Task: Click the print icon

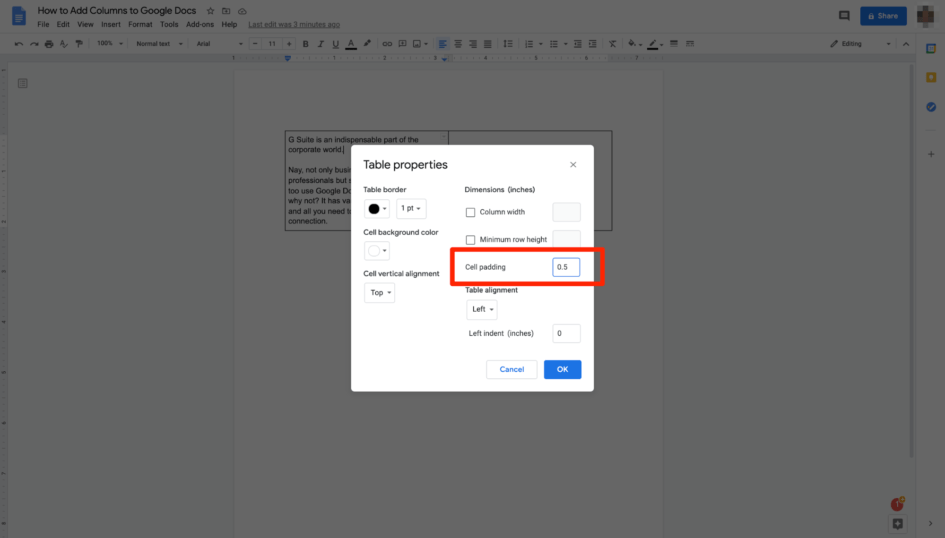Action: pos(49,44)
